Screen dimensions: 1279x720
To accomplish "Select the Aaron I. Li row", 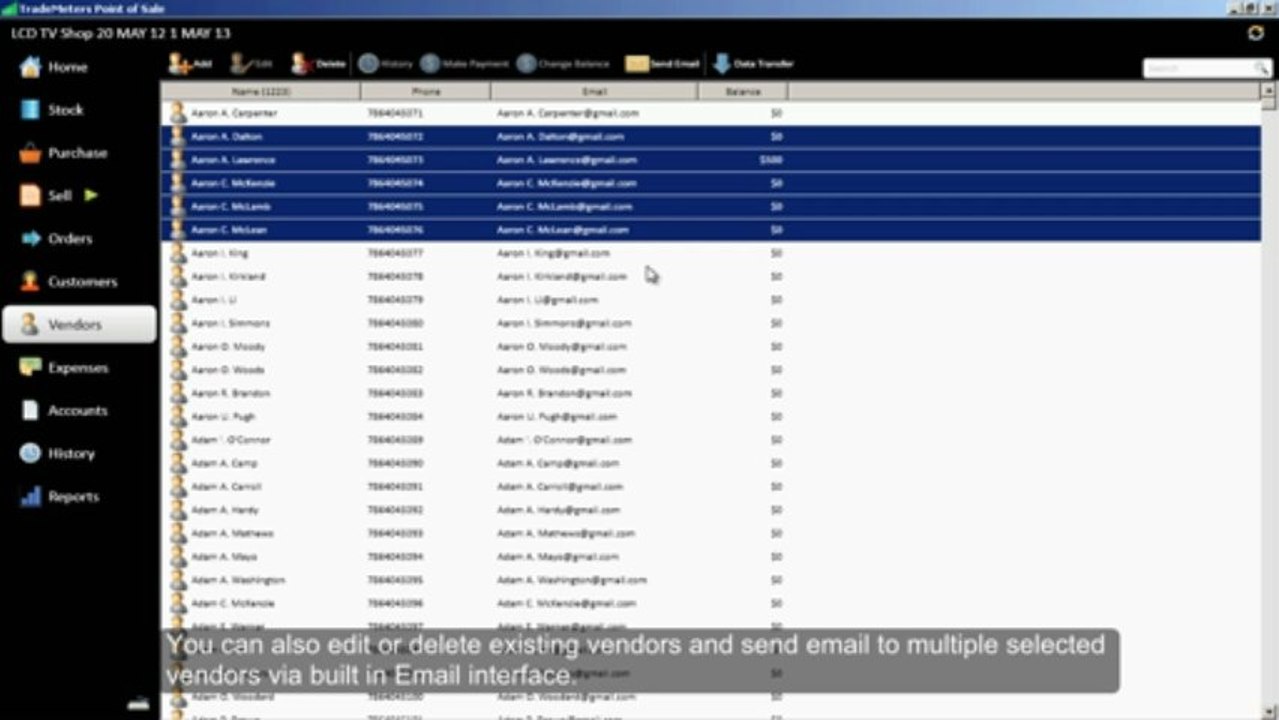I will 711,300.
